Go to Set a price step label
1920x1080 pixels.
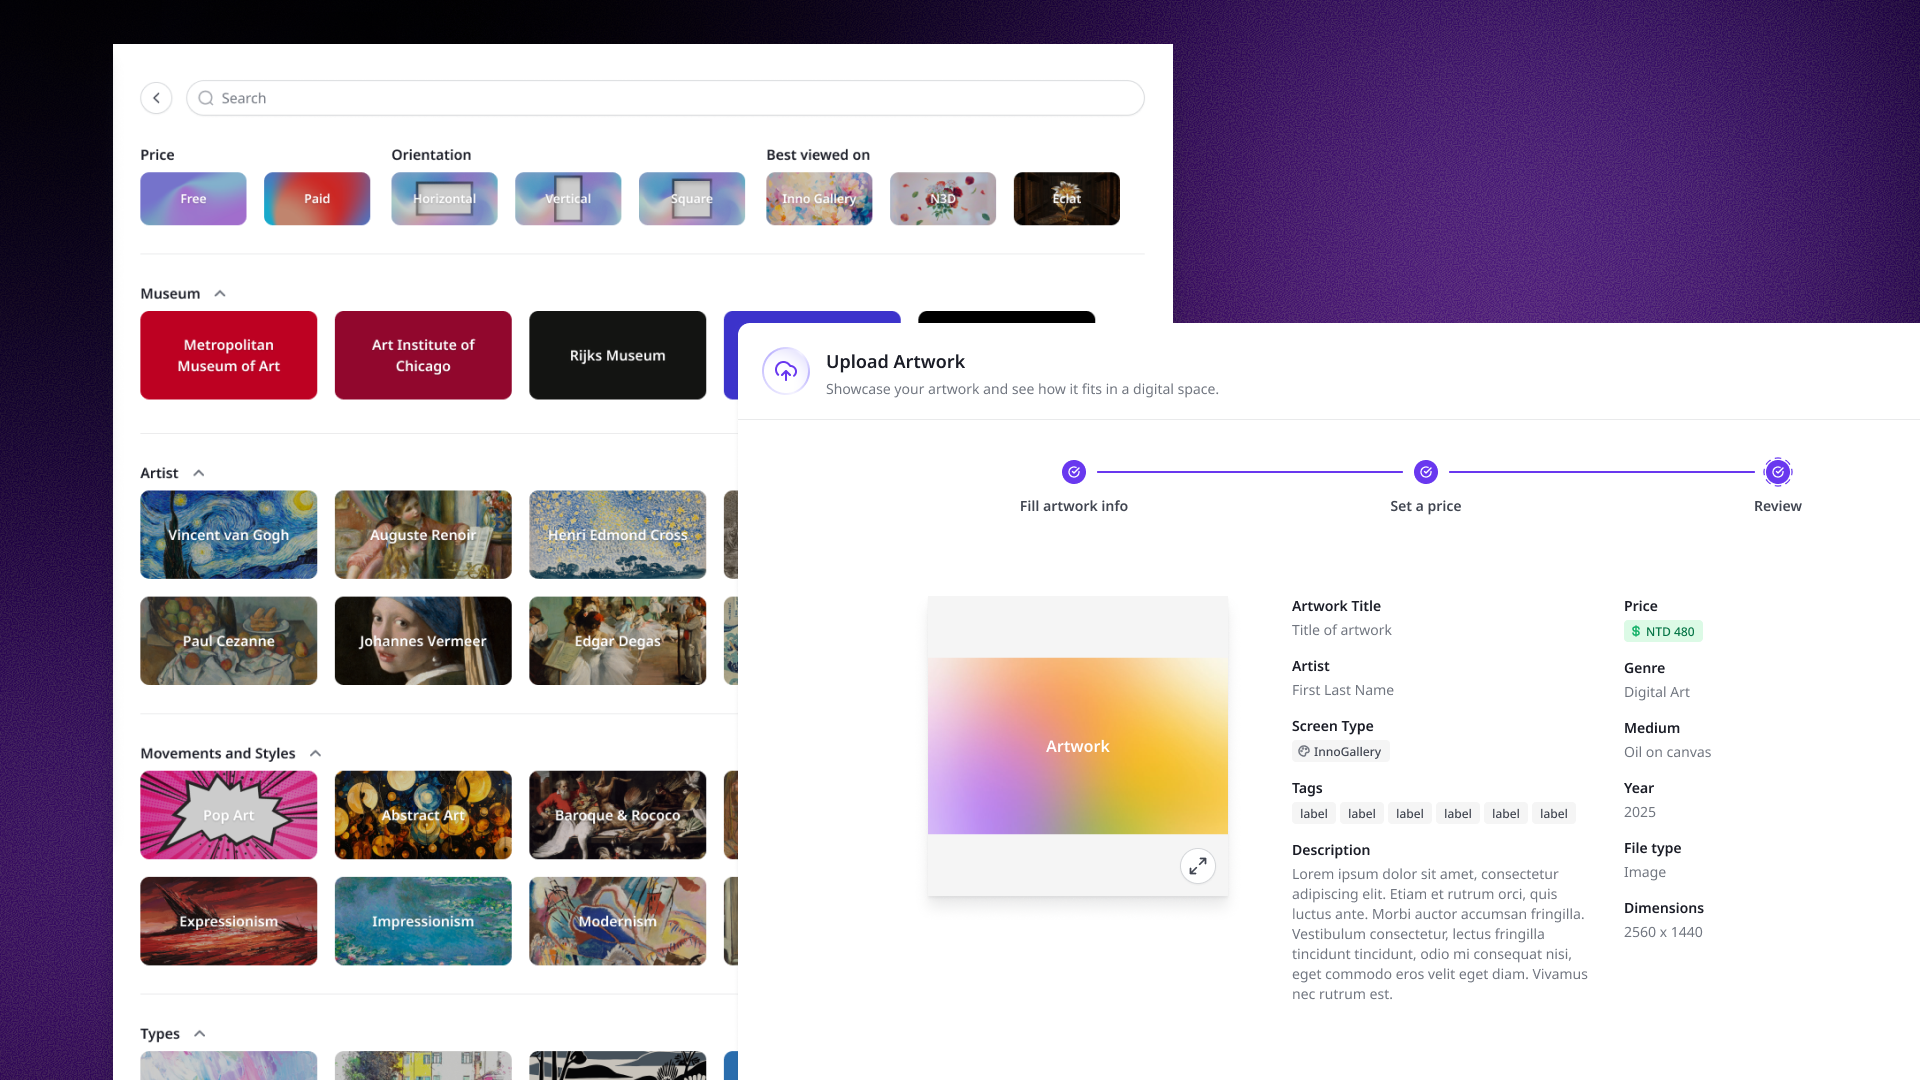[1426, 506]
